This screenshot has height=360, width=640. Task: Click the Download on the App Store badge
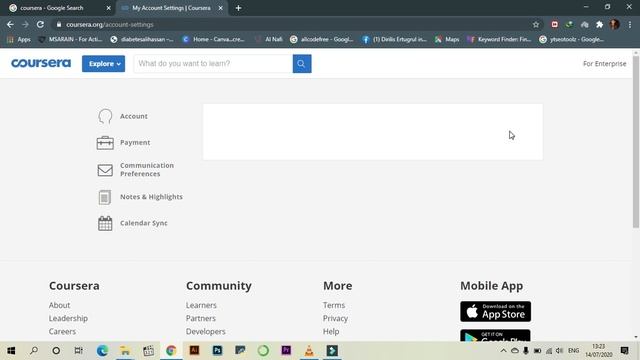pyautogui.click(x=496, y=311)
